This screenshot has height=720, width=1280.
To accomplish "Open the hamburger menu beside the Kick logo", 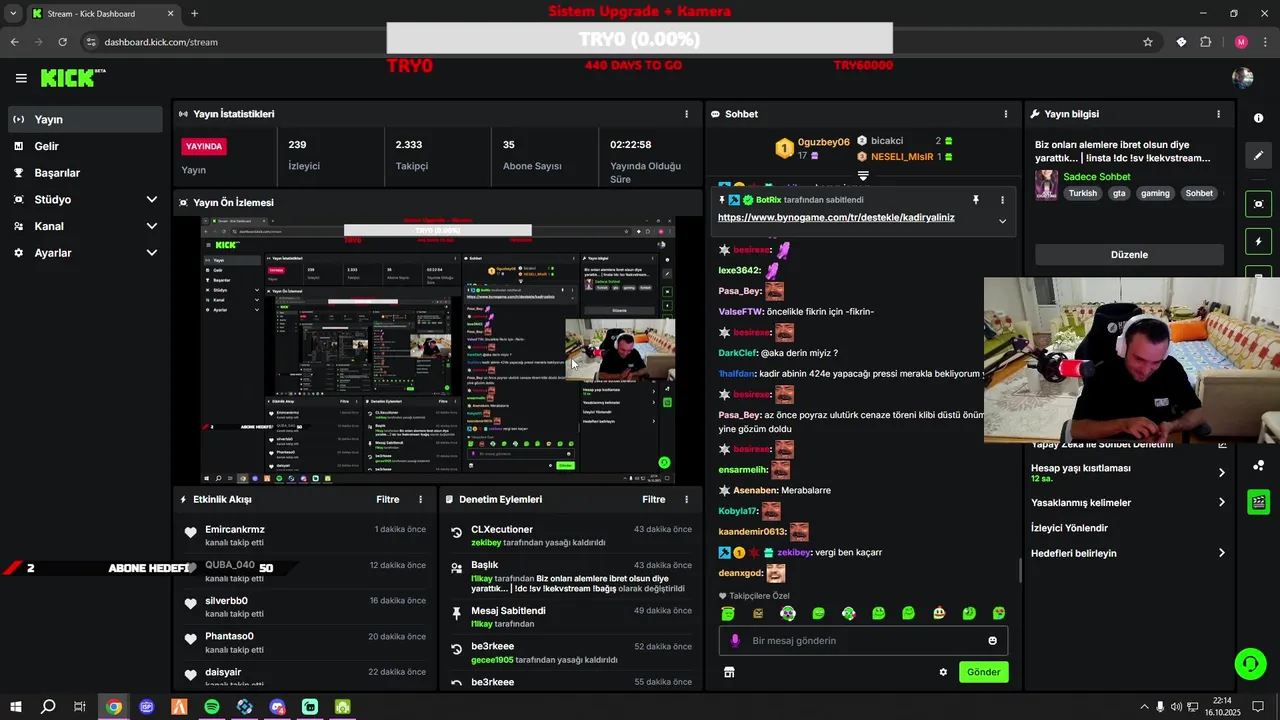I will point(20,78).
